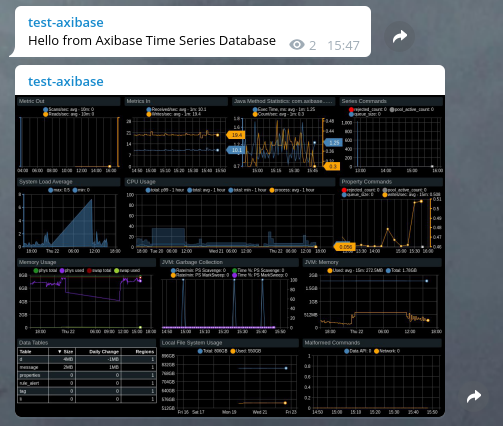The width and height of the screenshot is (503, 426).
Task: Click the orange 0.056 value label
Action: pyautogui.click(x=345, y=247)
